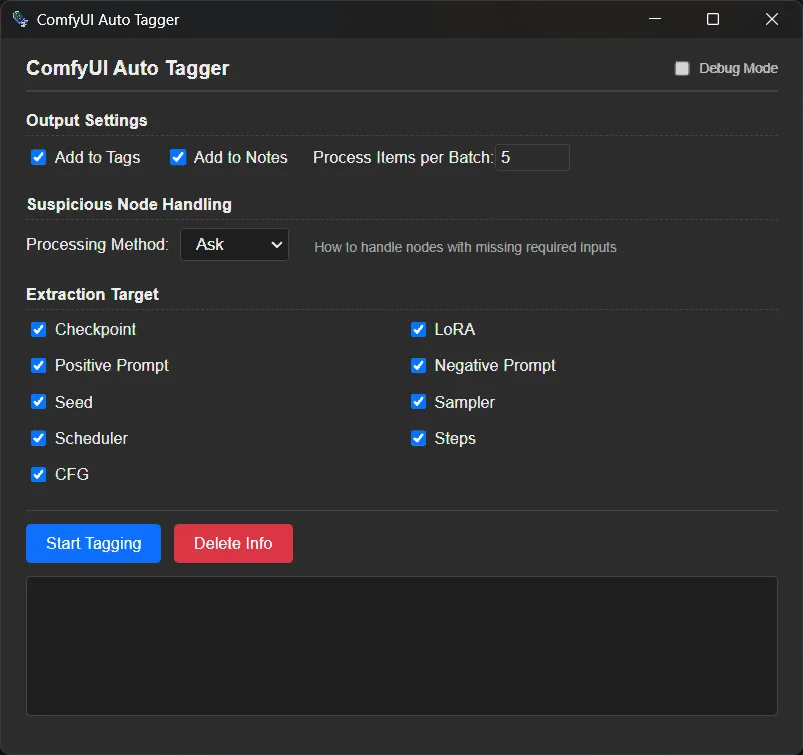803x755 pixels.
Task: Toggle the Scheduler checkbox
Action: pyautogui.click(x=39, y=438)
